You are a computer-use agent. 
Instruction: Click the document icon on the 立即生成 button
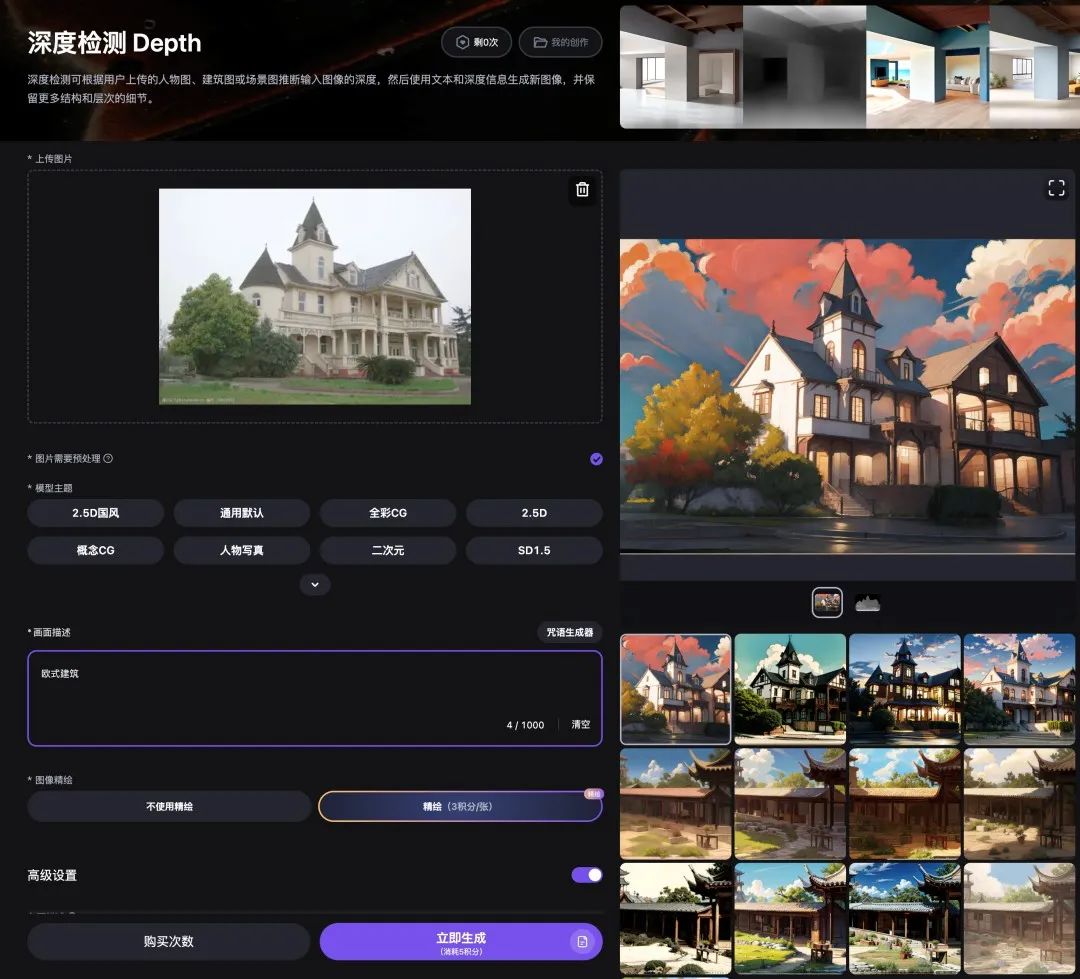(x=581, y=941)
